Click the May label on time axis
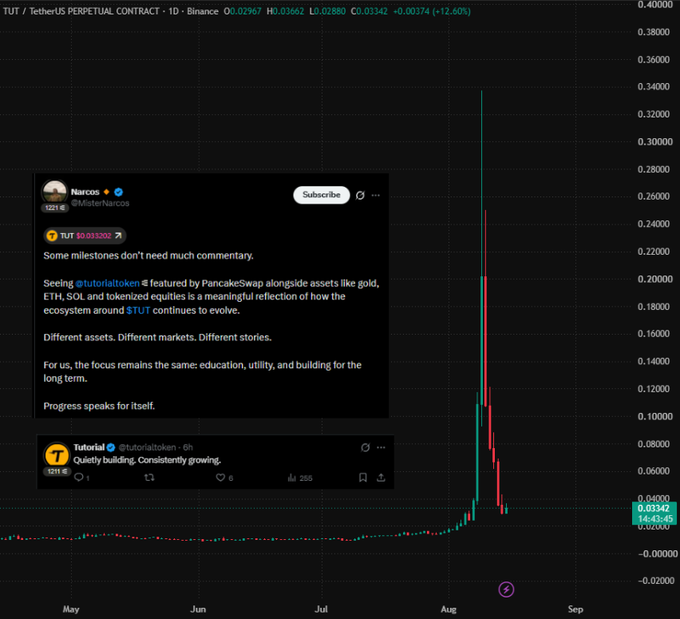This screenshot has height=619, width=680. [71, 609]
